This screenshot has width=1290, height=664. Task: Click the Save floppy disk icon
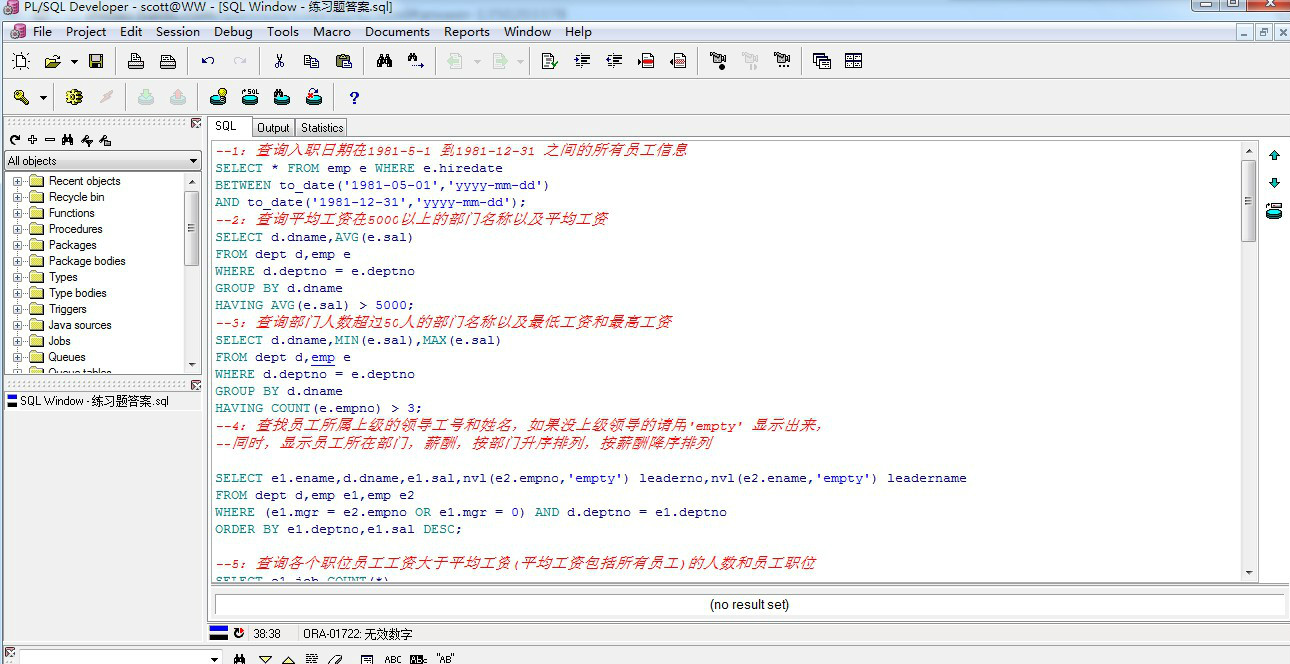pos(96,61)
